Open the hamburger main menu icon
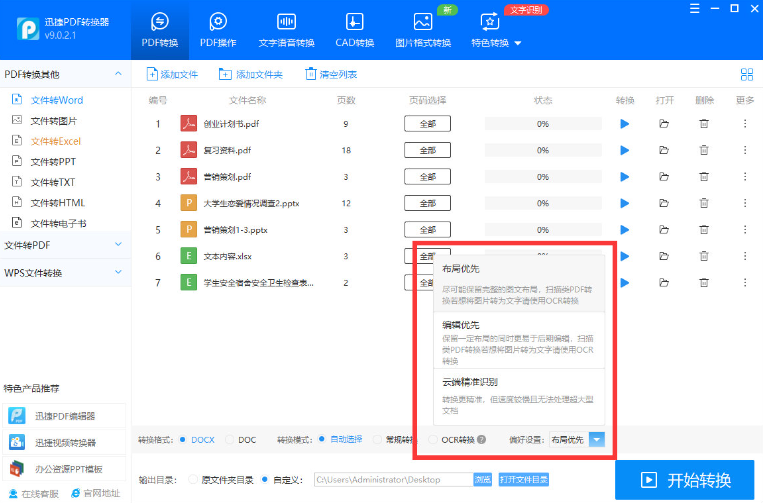The height and width of the screenshot is (503, 763). coord(694,9)
